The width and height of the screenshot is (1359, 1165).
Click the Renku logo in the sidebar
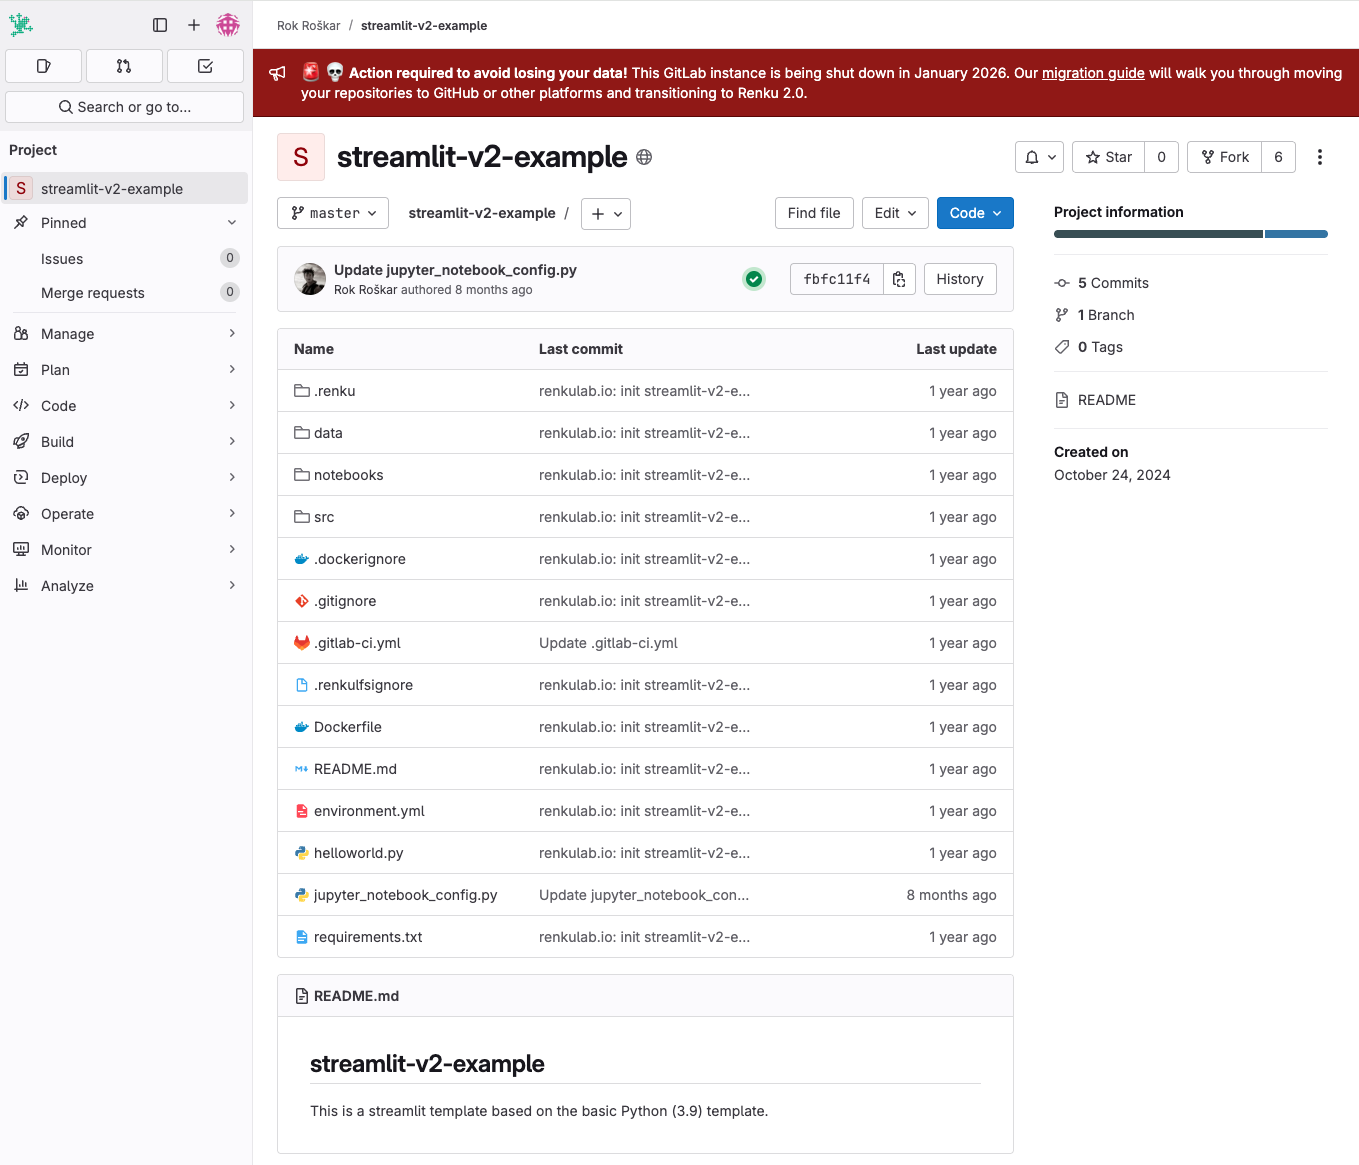(21, 25)
